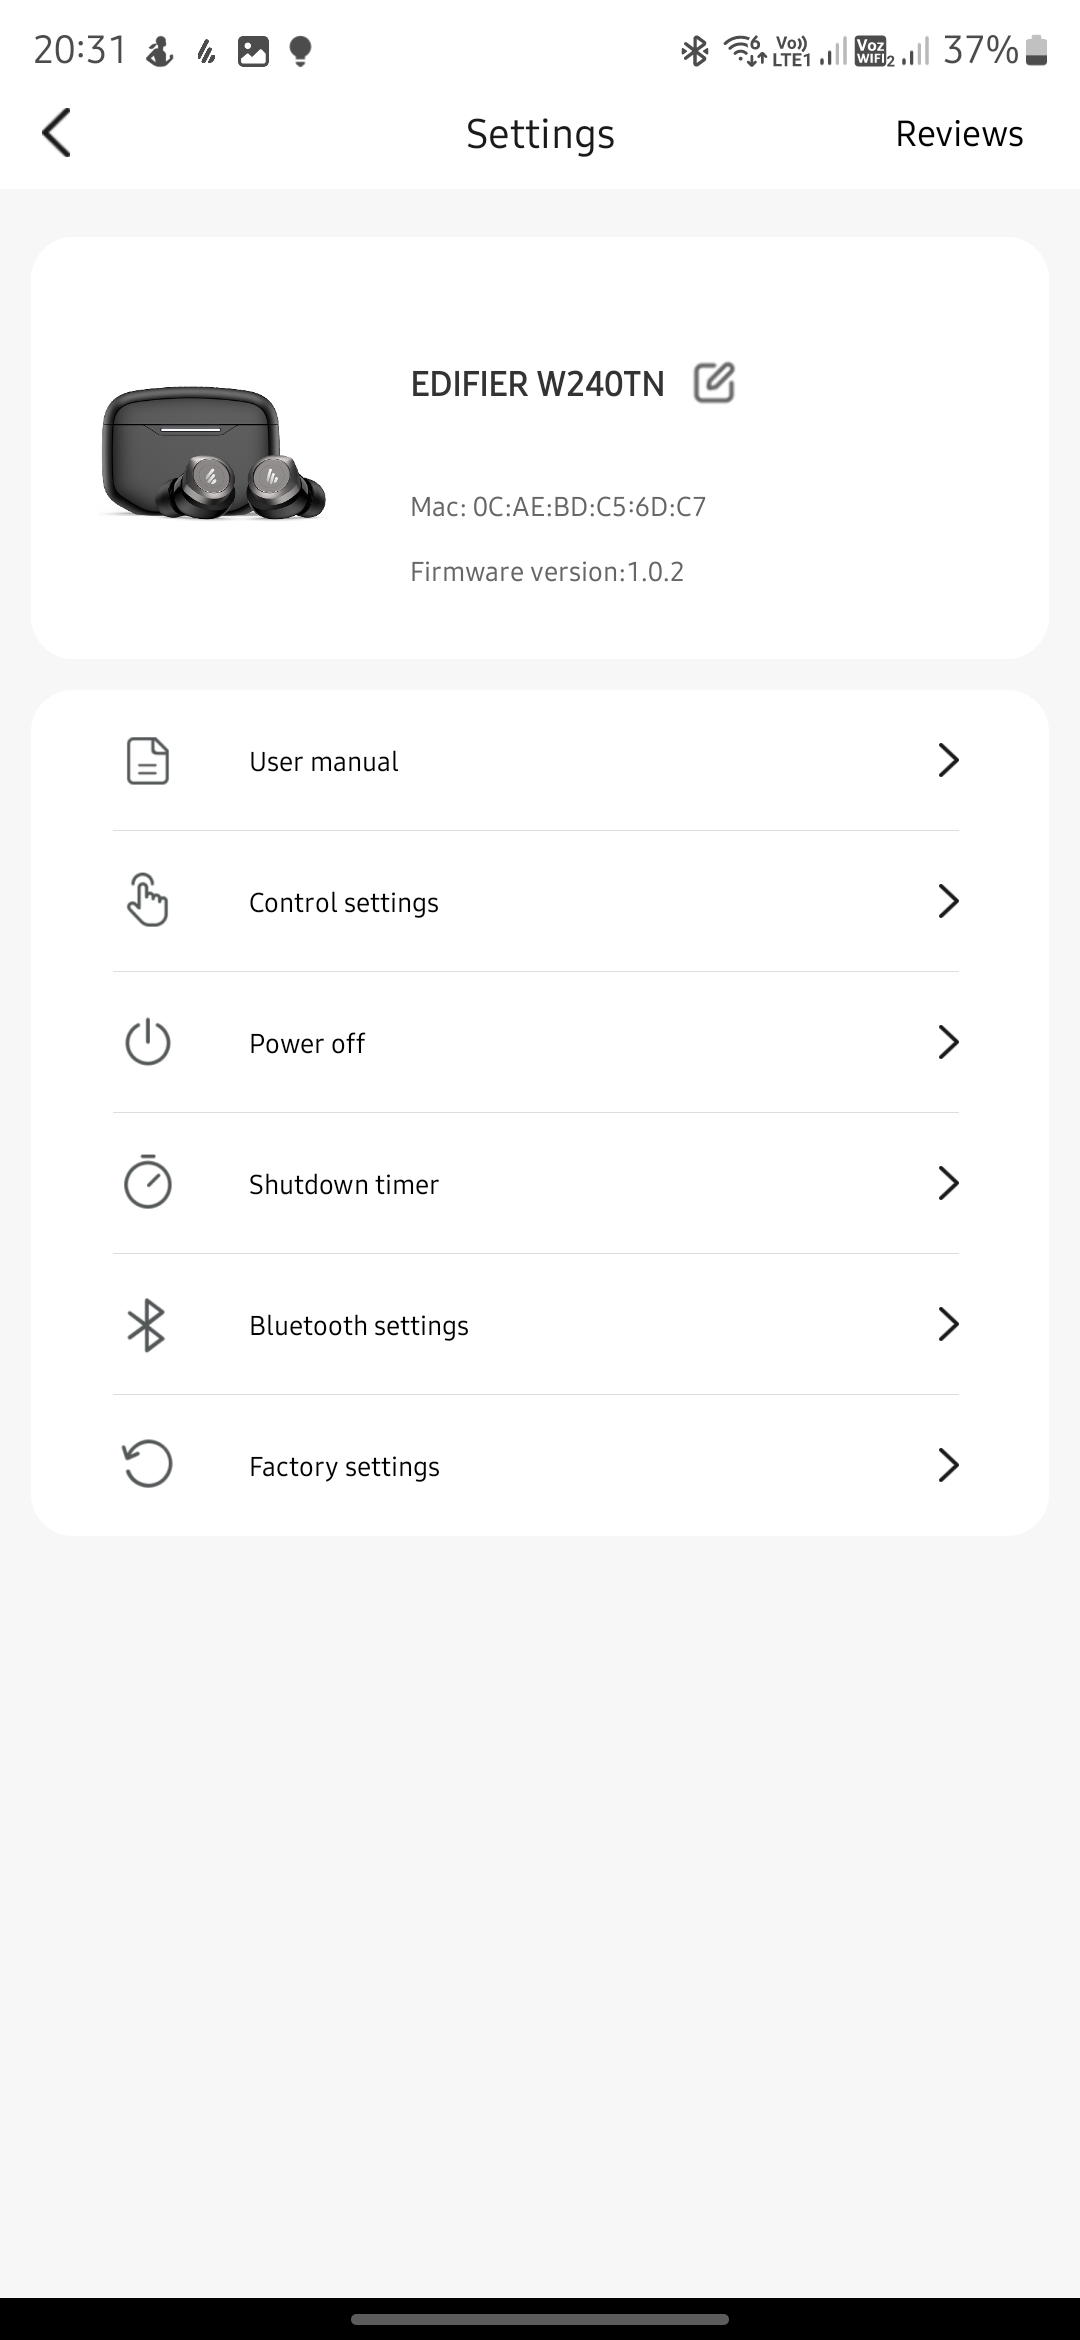This screenshot has width=1080, height=2340.
Task: Tap the Mac address text
Action: coord(558,507)
